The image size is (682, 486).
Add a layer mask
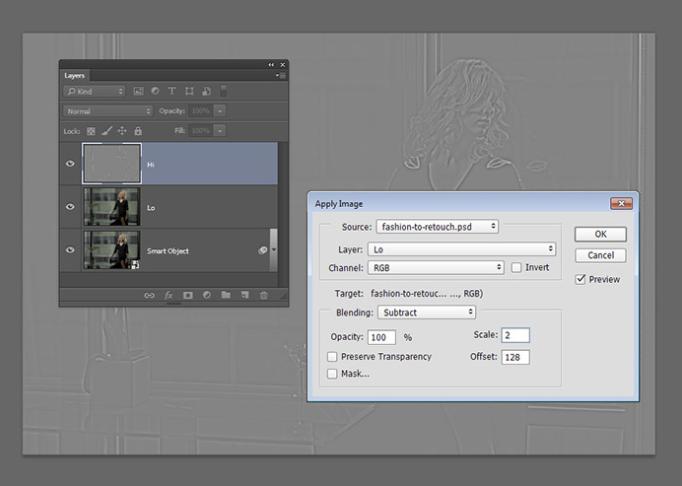pos(187,295)
